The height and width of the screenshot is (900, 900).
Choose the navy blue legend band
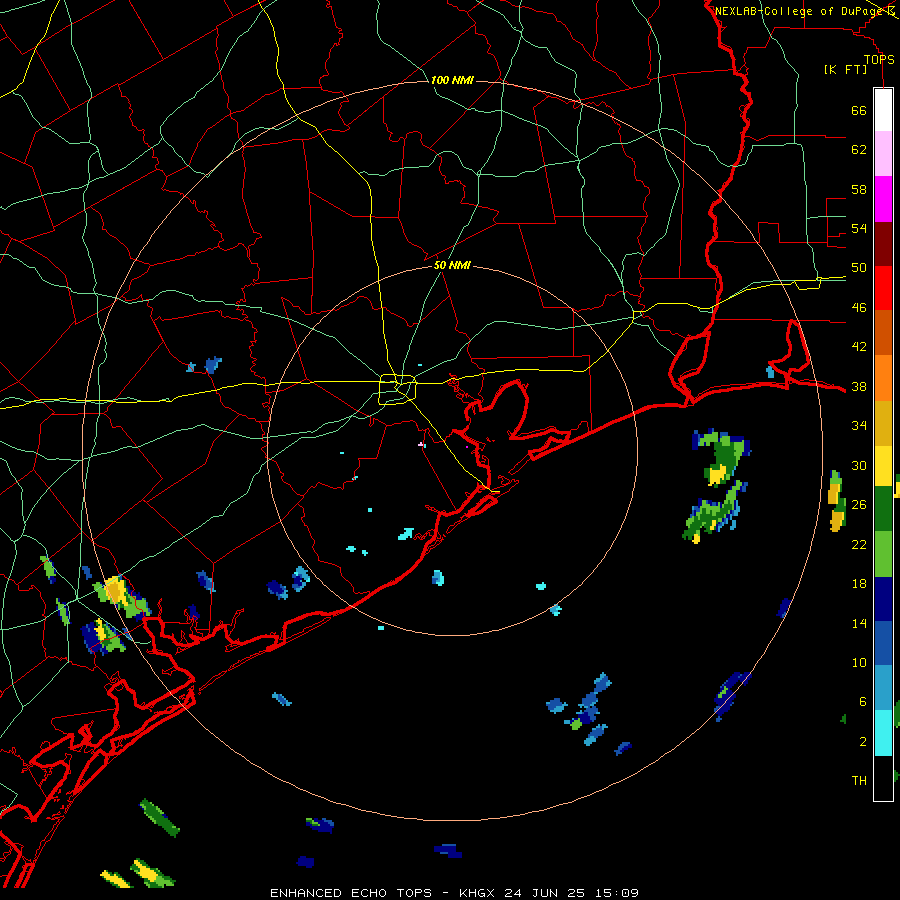click(883, 599)
